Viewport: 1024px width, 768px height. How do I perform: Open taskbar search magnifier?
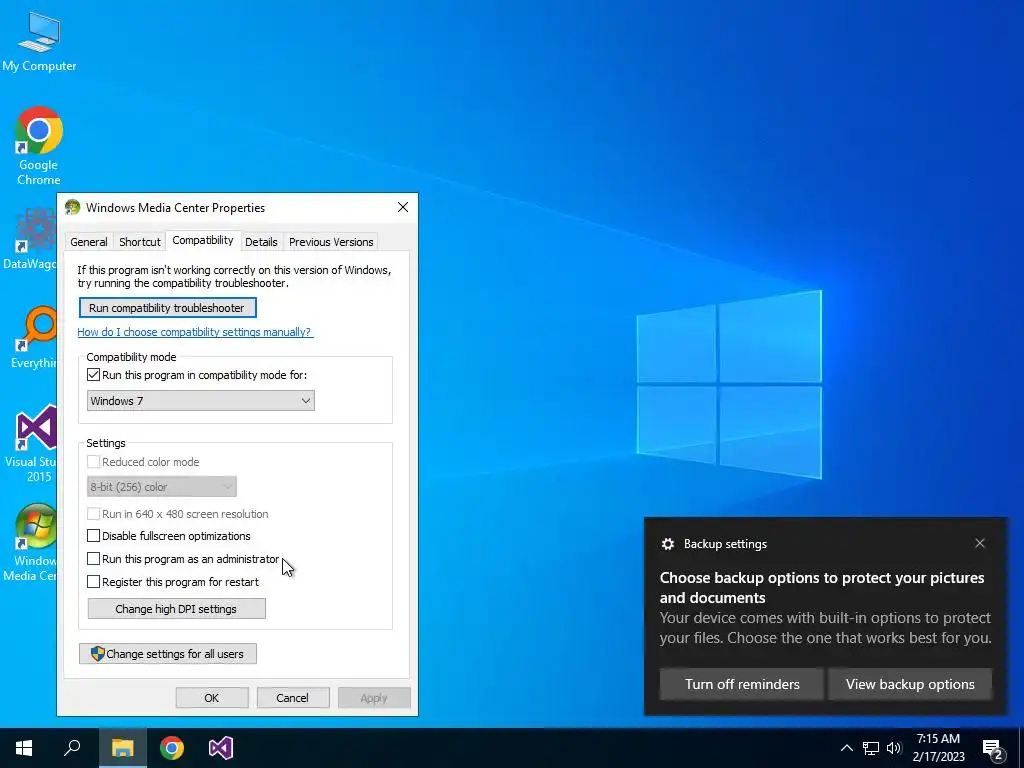(x=72, y=748)
